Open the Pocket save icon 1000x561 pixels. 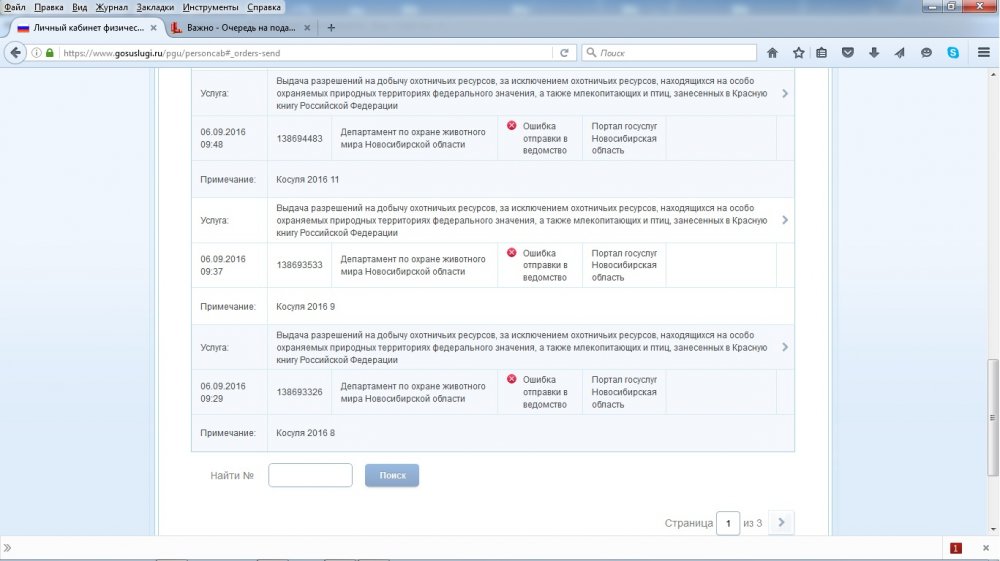848,53
